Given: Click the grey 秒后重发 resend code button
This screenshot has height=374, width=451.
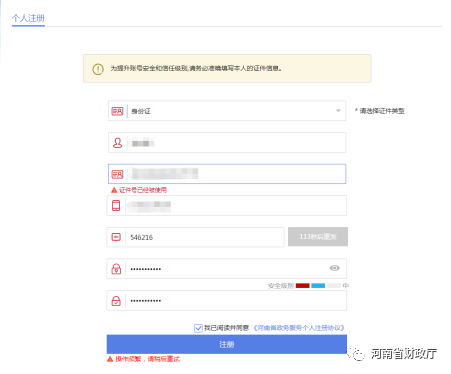Looking at the screenshot, I should [318, 237].
